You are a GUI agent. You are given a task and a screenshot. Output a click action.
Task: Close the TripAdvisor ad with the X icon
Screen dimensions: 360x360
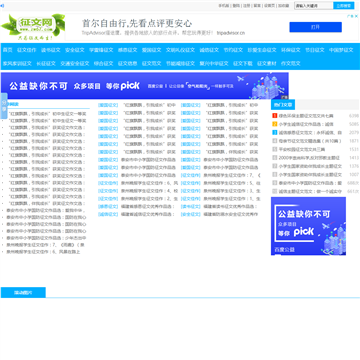[356, 16]
